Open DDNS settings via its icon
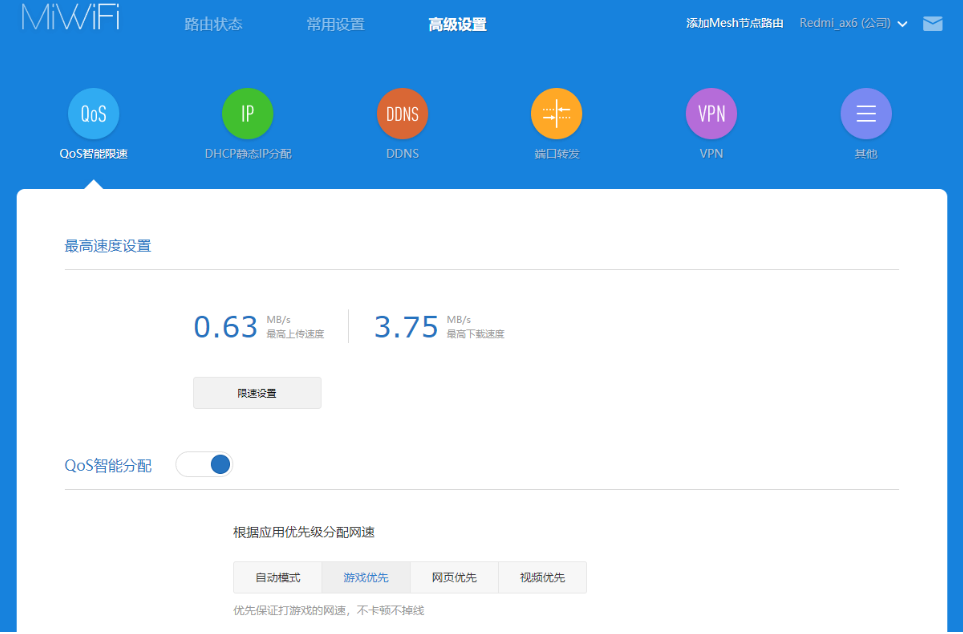The image size is (963, 634). click(x=402, y=113)
